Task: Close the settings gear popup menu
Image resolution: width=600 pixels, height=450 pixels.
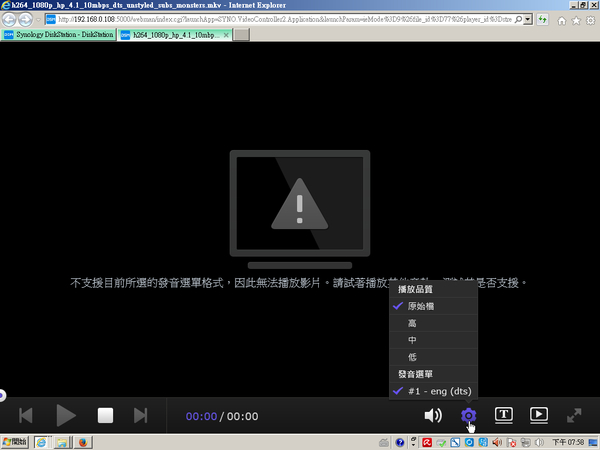Action: pos(469,416)
